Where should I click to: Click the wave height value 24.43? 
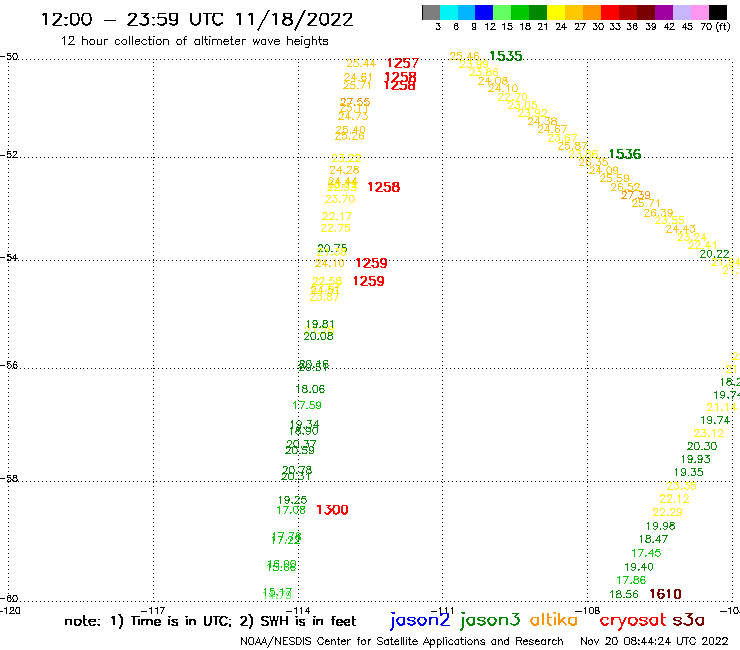[681, 229]
